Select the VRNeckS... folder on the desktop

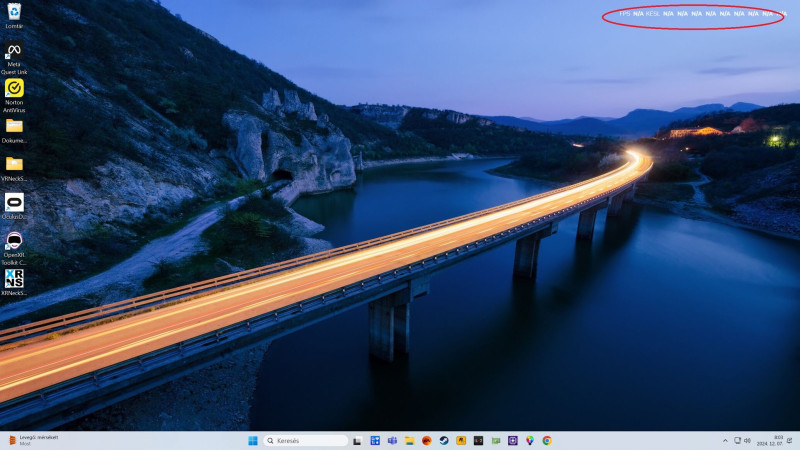[x=14, y=169]
